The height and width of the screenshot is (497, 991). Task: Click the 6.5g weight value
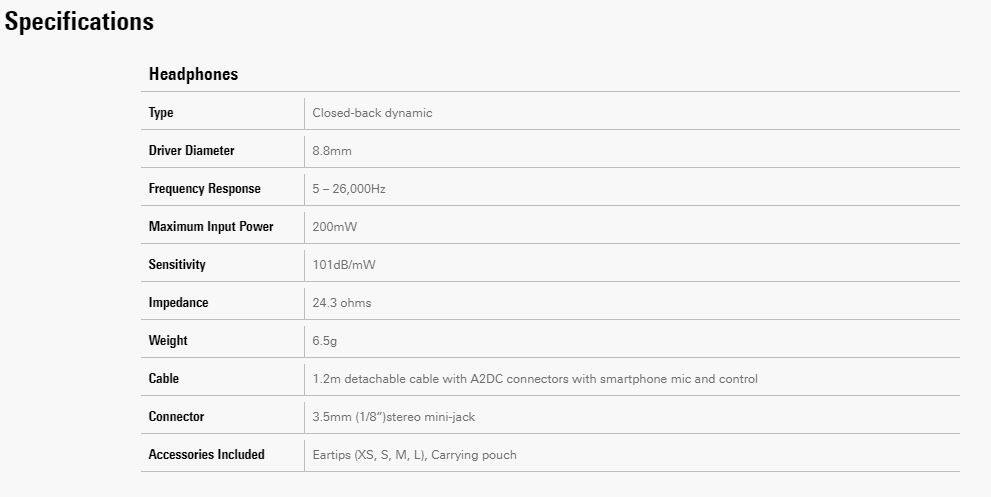click(325, 341)
